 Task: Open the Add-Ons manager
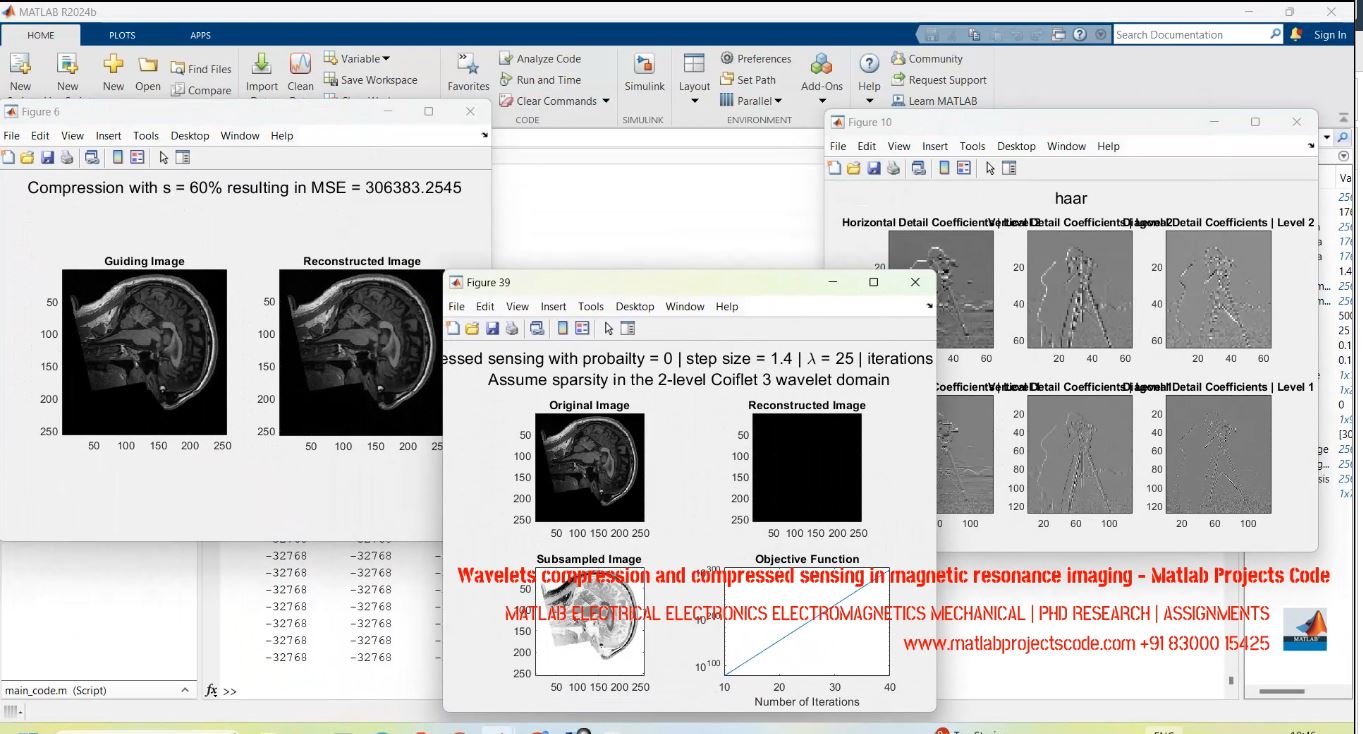tap(821, 73)
